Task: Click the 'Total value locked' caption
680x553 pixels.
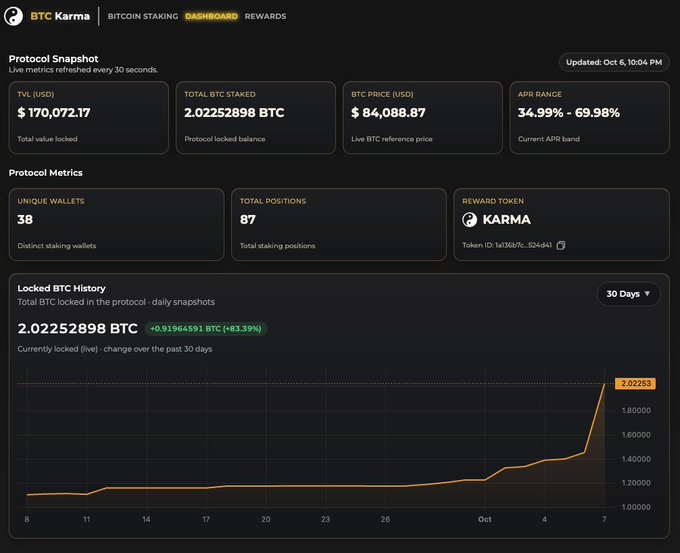Action: [x=47, y=139]
